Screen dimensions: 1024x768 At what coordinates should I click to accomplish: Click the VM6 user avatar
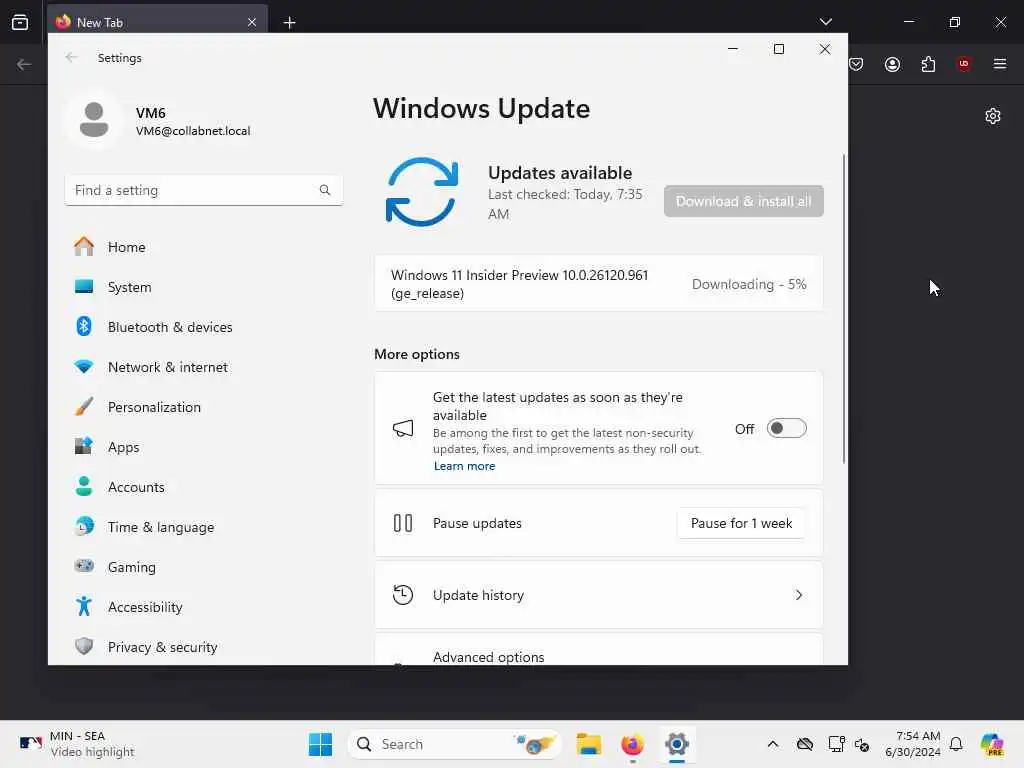94,120
